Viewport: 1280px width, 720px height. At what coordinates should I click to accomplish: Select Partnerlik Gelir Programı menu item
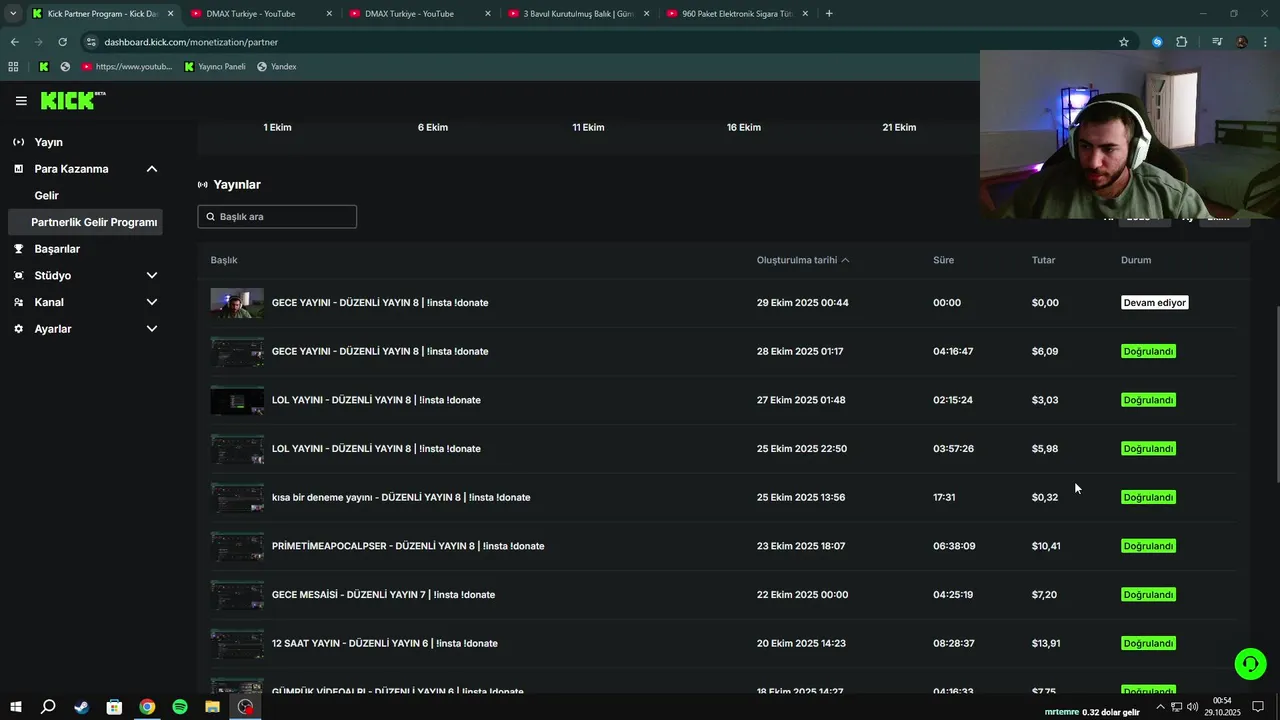tap(85, 222)
